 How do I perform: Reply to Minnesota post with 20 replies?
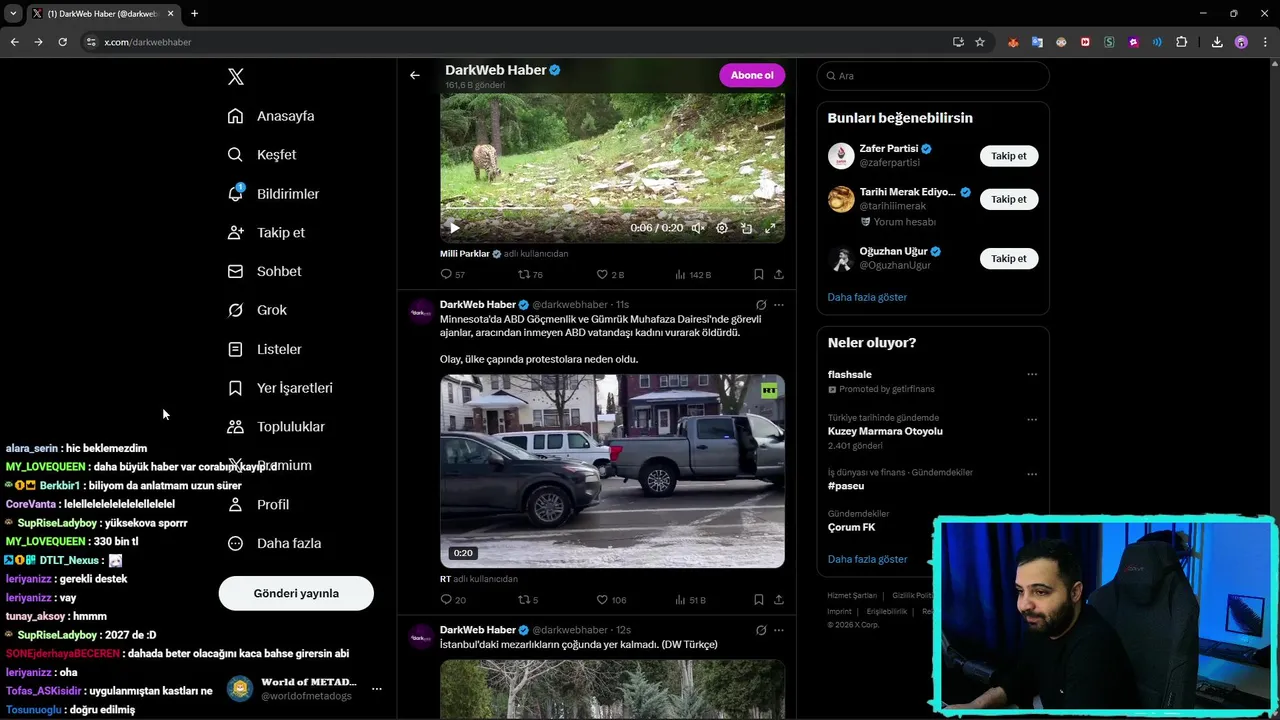[x=453, y=600]
